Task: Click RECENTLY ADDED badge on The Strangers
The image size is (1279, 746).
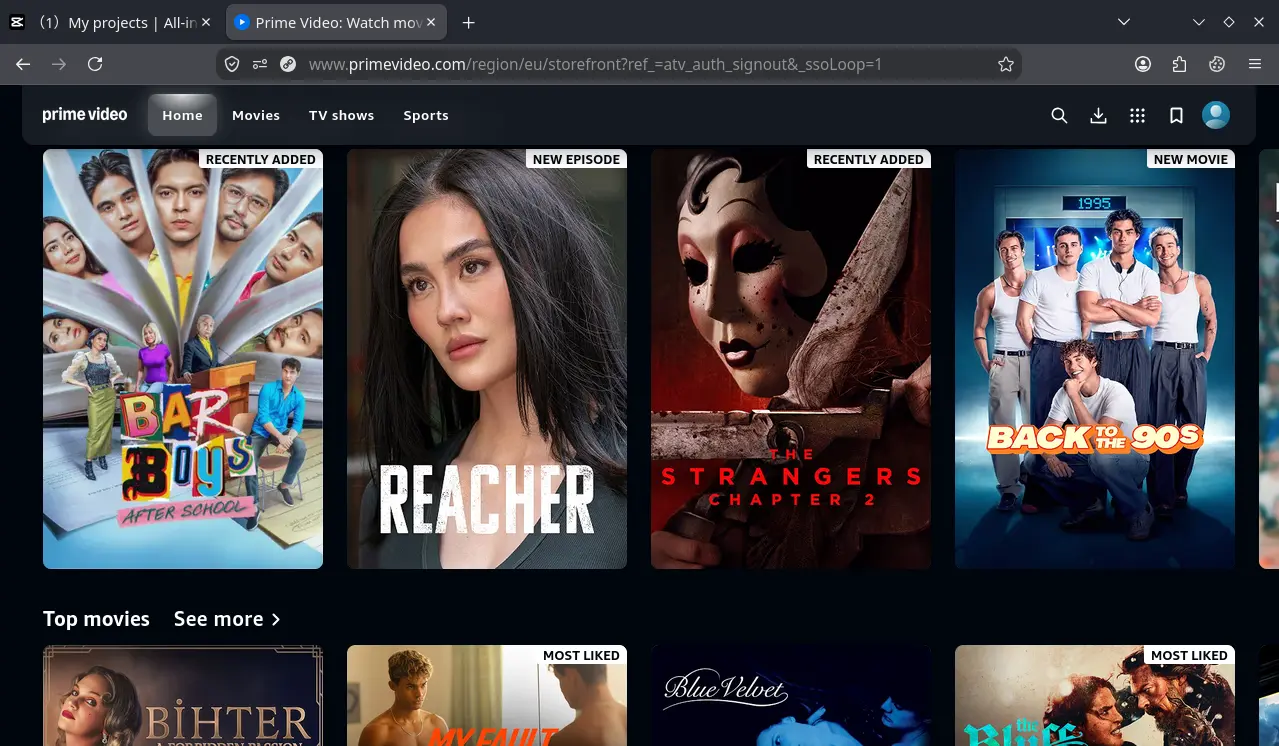Action: (868, 159)
